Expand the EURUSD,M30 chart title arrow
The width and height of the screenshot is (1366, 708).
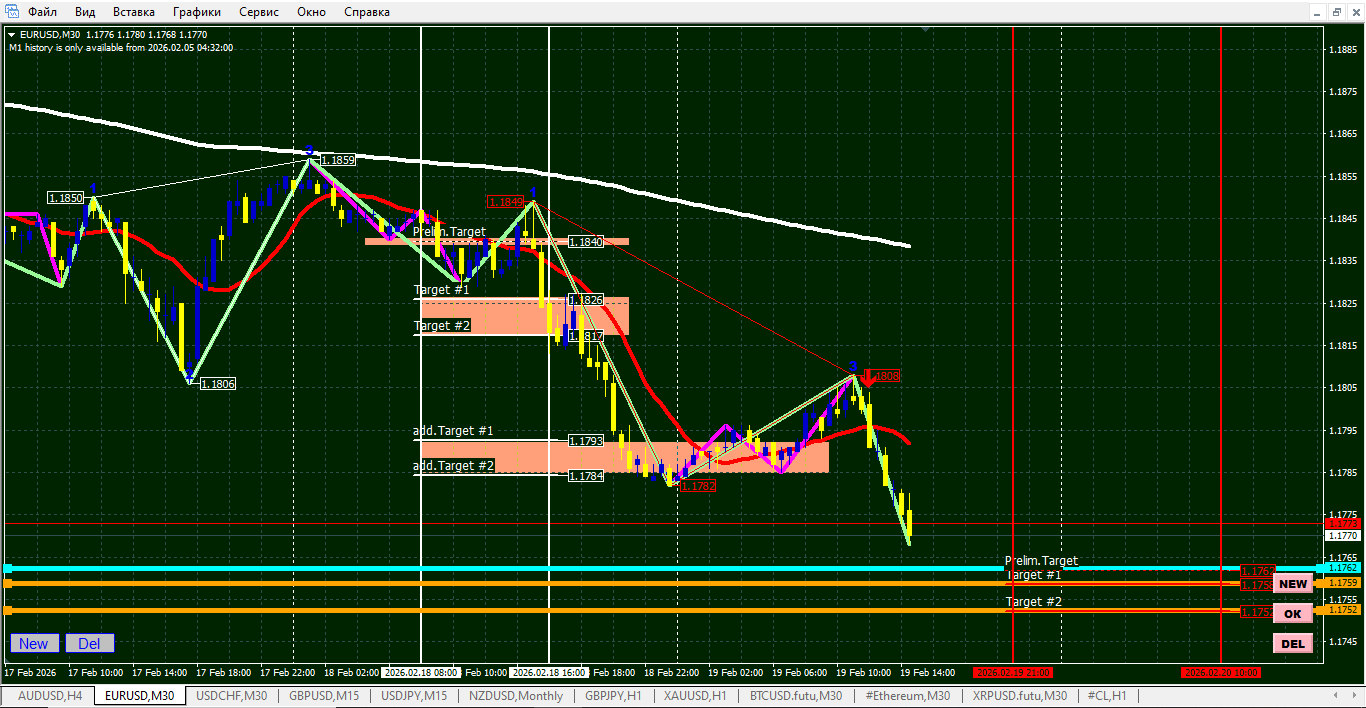[11, 34]
